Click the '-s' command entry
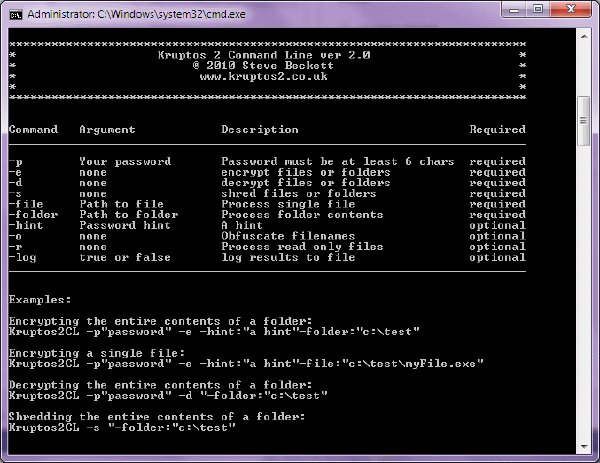 coord(16,194)
